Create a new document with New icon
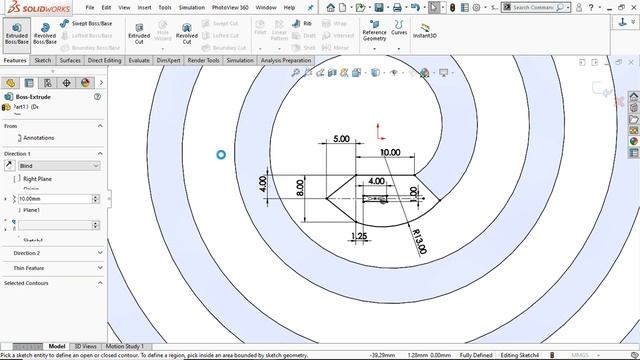 point(343,7)
